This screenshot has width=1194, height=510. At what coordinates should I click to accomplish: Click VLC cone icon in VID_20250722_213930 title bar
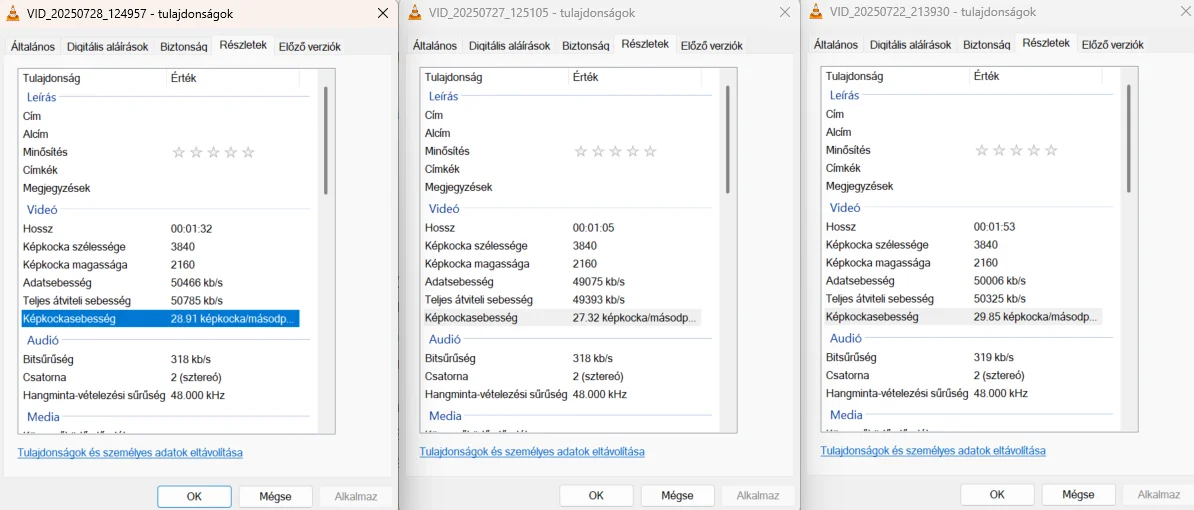(817, 12)
